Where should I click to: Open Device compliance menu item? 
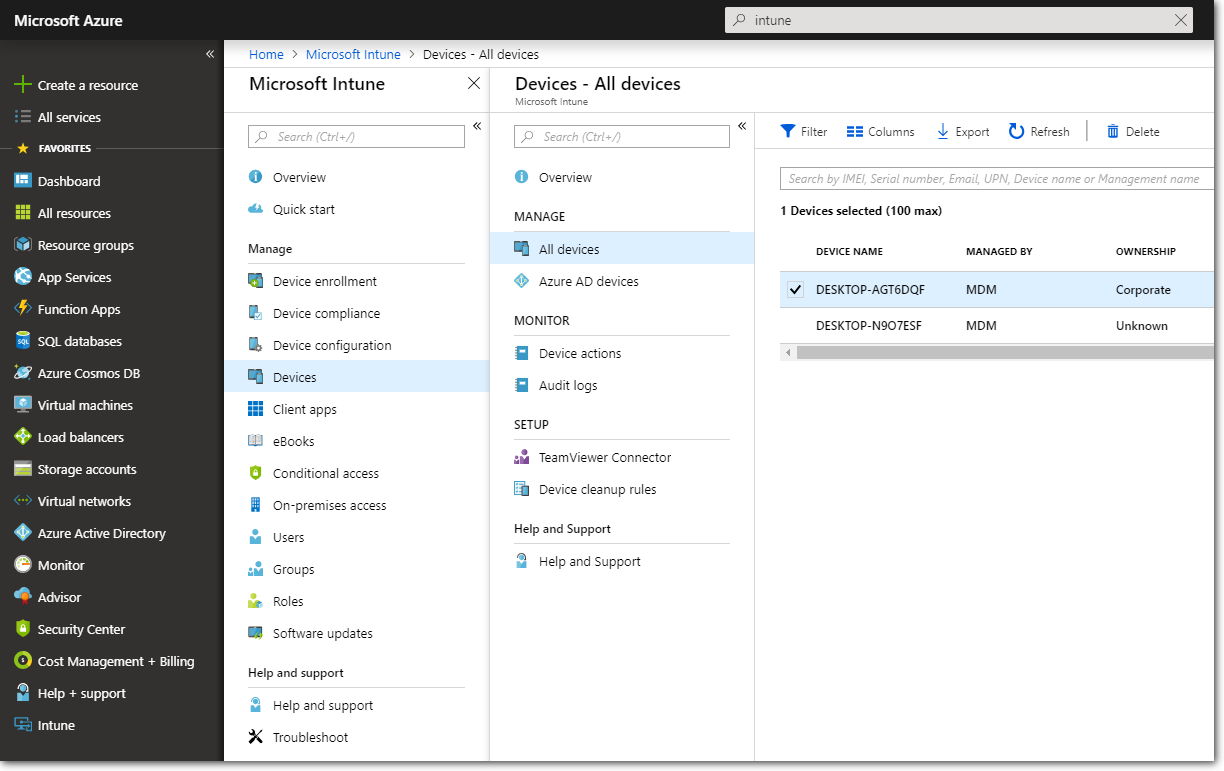click(326, 313)
